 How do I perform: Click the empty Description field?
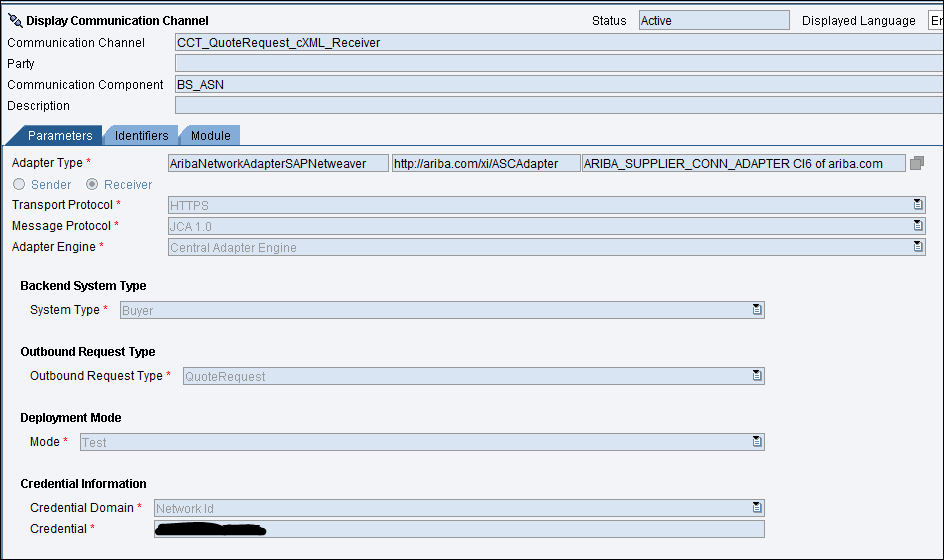coord(559,105)
